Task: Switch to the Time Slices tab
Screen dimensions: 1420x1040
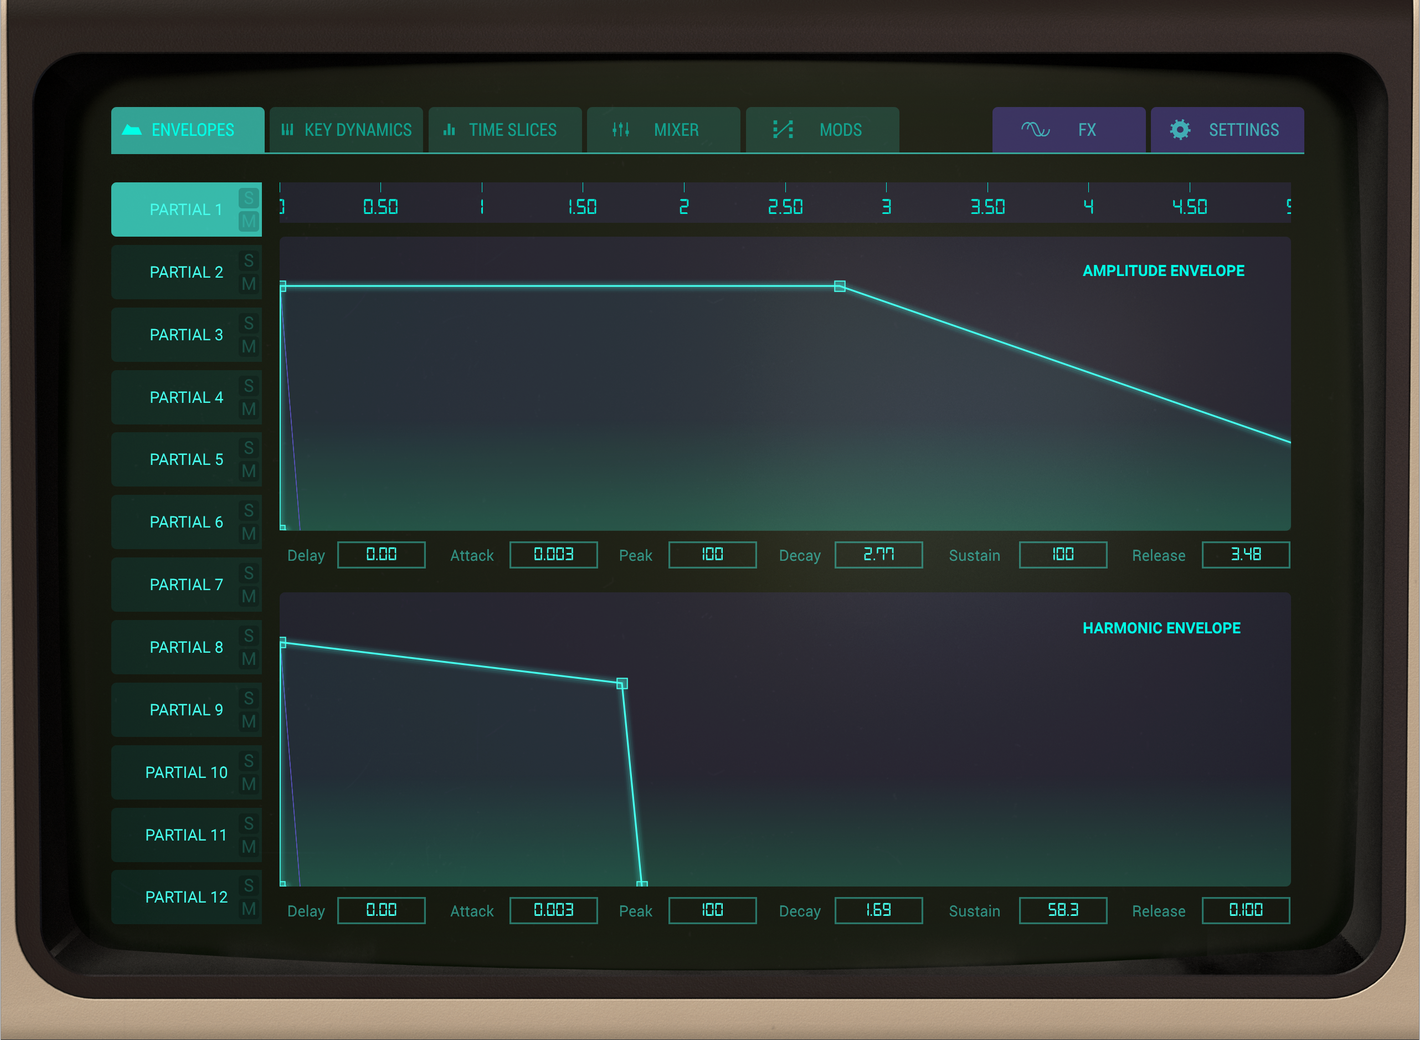Action: pyautogui.click(x=505, y=130)
